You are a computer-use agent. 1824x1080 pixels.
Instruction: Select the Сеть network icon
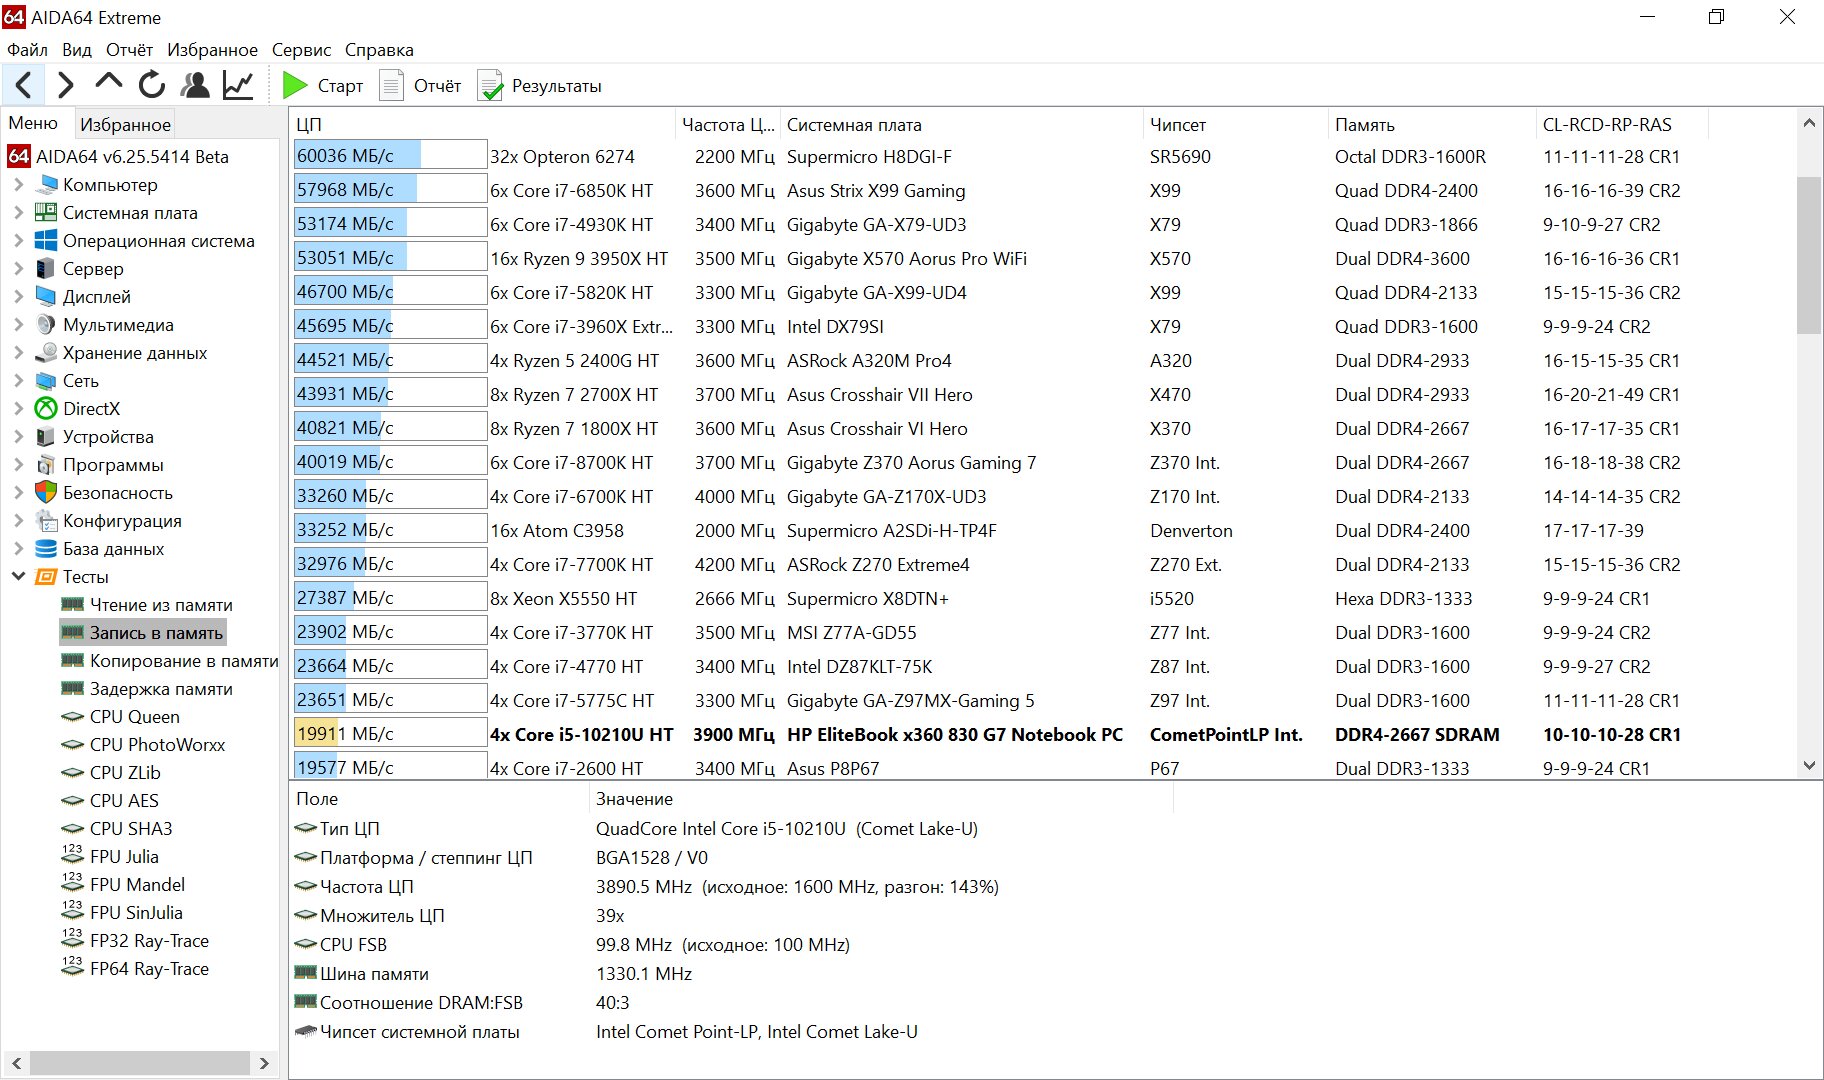click(46, 381)
